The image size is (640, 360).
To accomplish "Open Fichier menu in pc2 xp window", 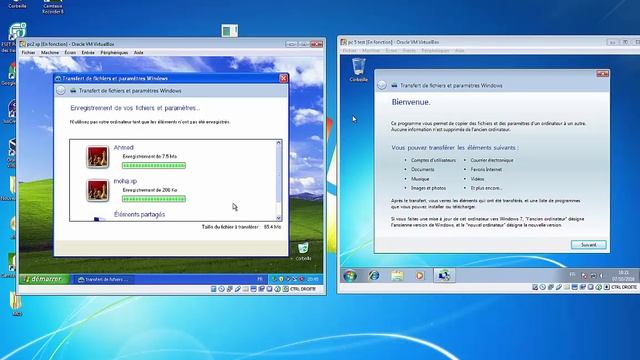I will pos(28,53).
